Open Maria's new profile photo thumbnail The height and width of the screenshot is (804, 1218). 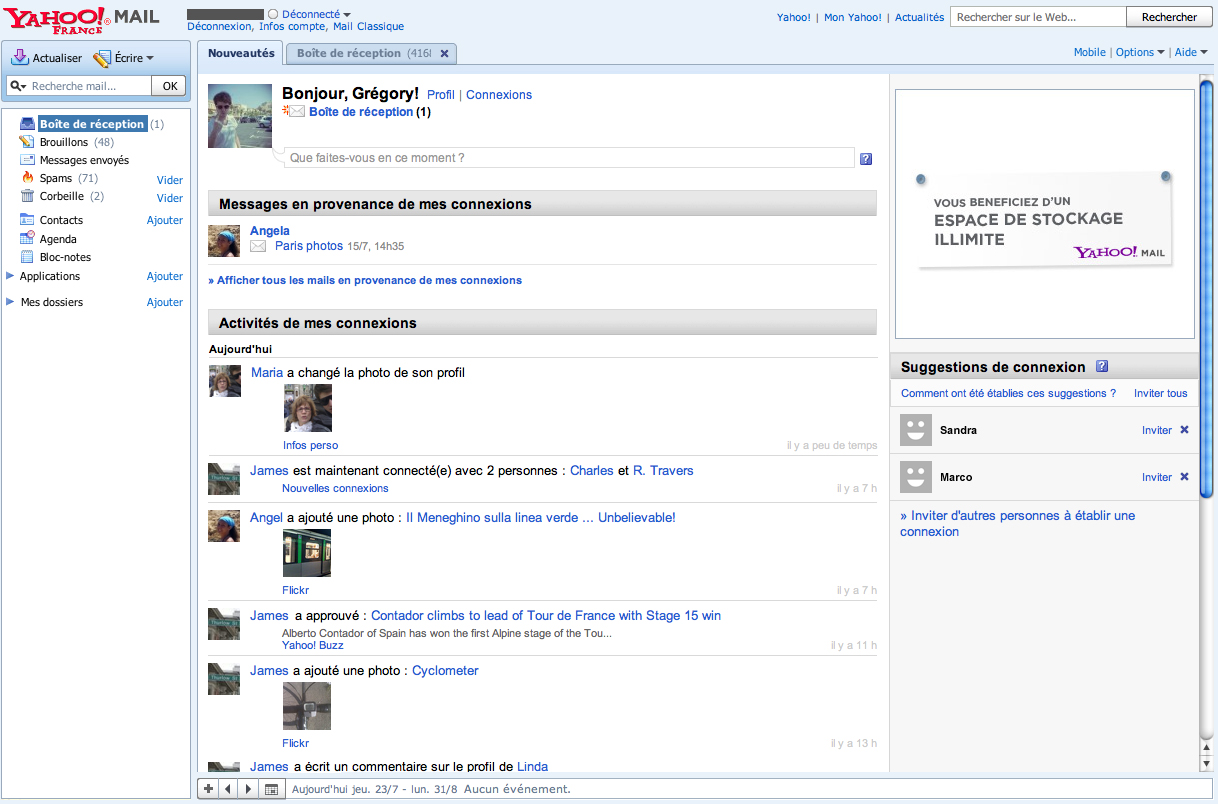coord(307,408)
